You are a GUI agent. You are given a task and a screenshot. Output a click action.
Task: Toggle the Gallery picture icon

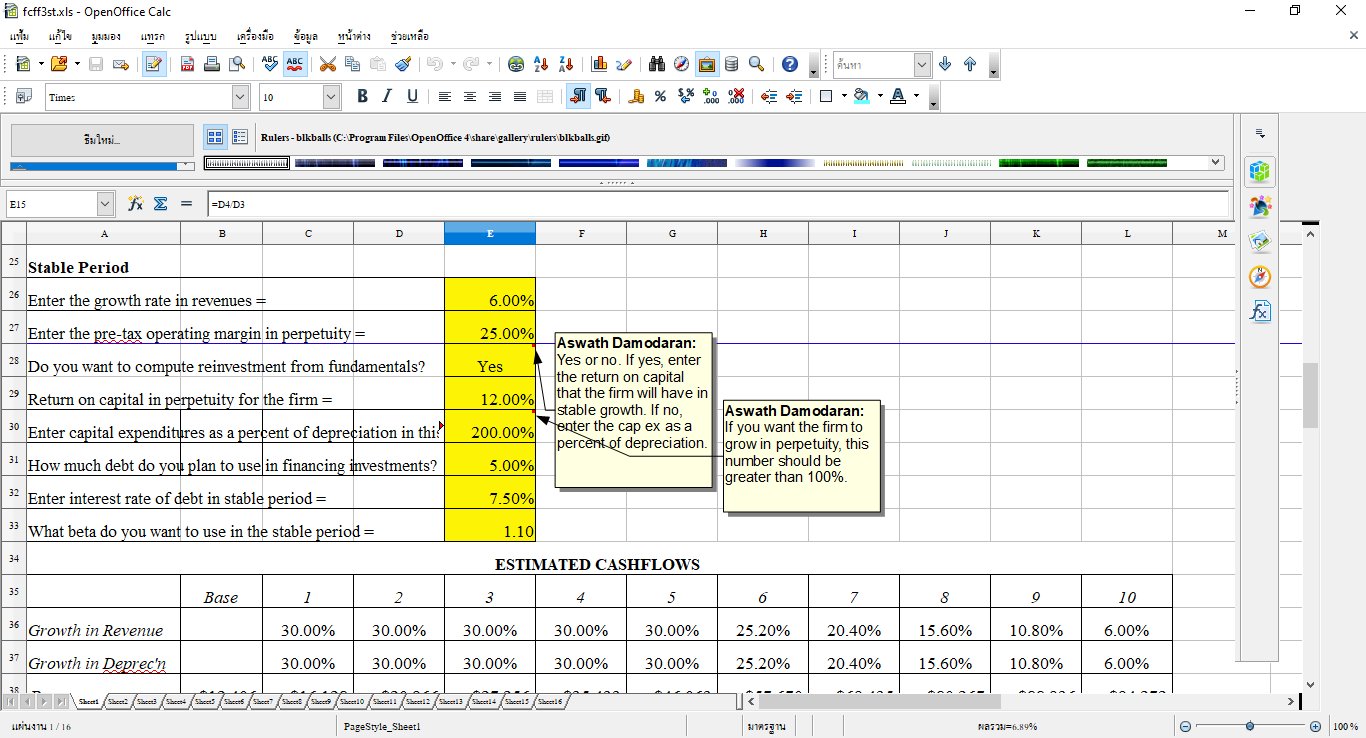click(707, 64)
